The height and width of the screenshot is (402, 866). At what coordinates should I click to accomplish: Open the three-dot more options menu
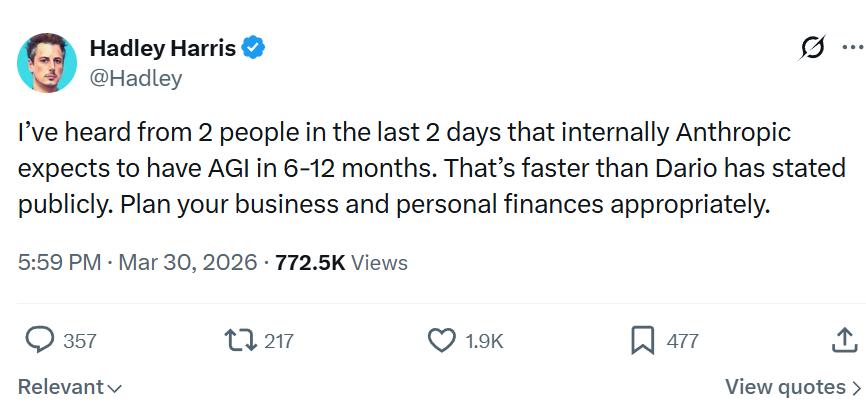(853, 47)
